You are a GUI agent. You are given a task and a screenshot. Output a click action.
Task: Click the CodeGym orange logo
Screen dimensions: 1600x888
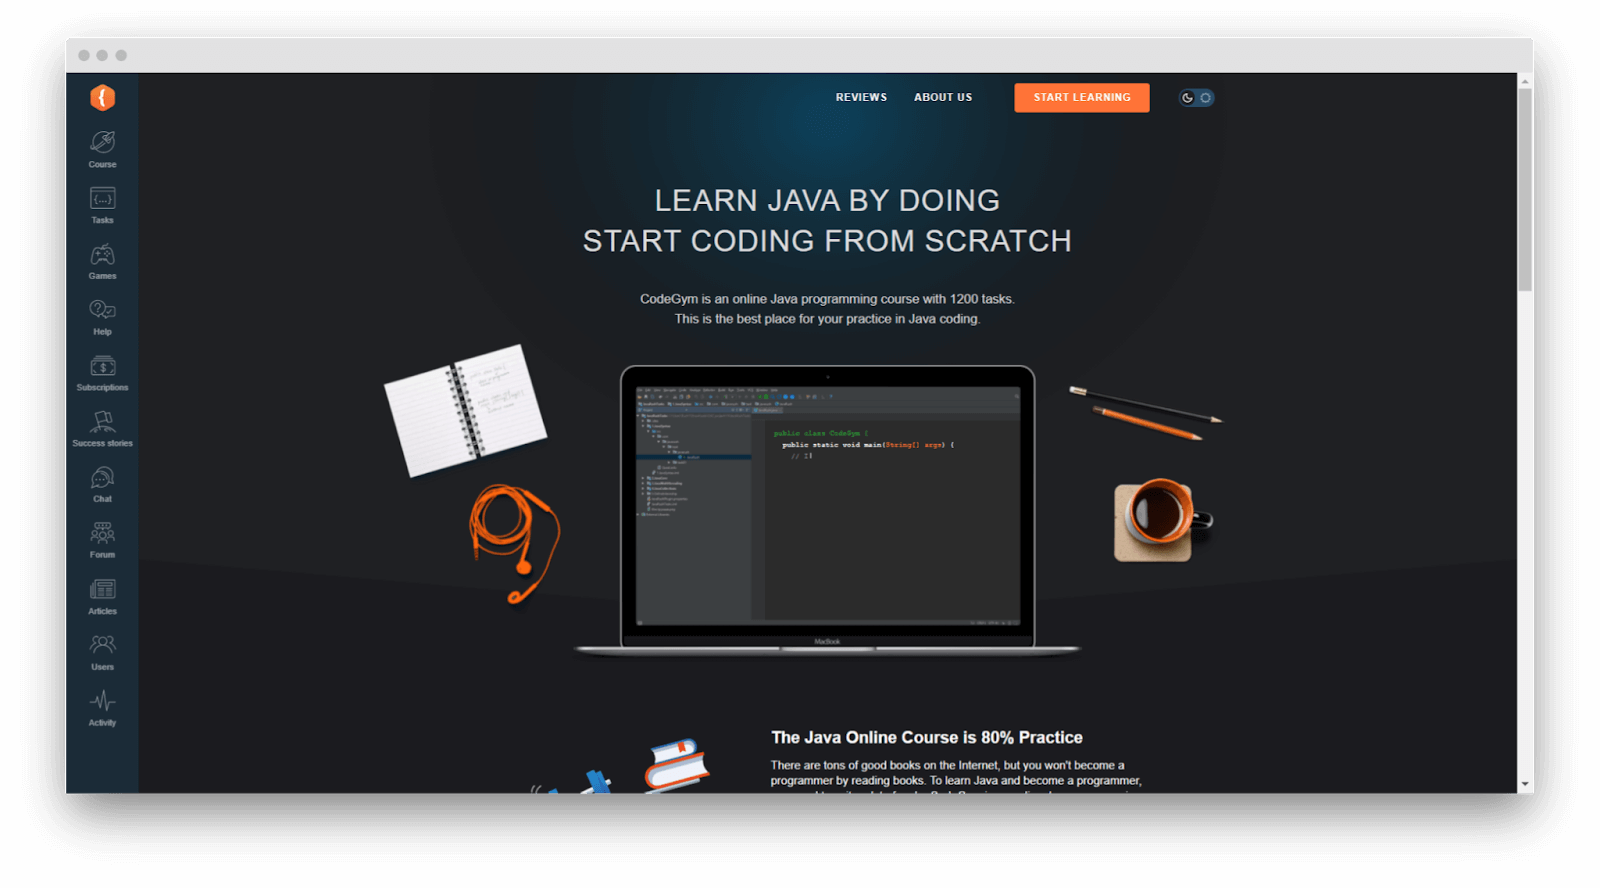[x=102, y=97]
